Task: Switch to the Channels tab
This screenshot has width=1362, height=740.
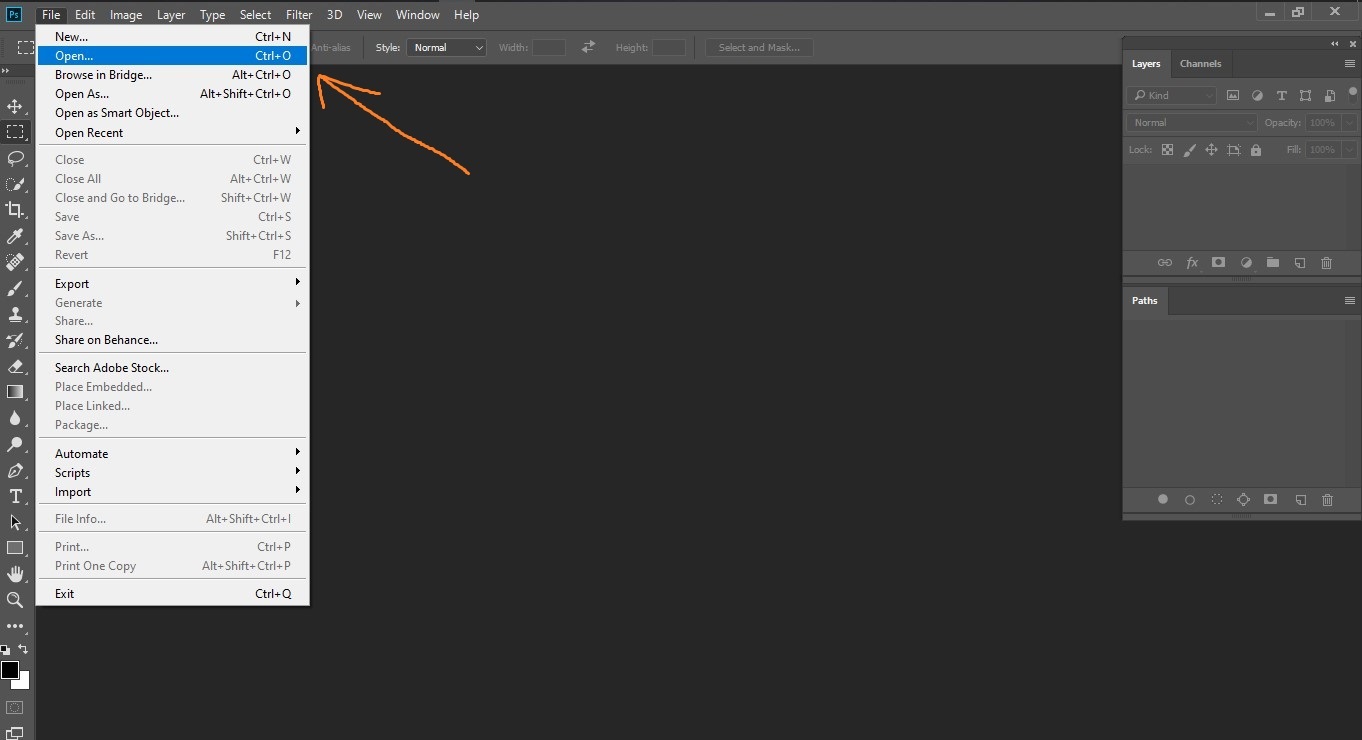Action: [1200, 63]
